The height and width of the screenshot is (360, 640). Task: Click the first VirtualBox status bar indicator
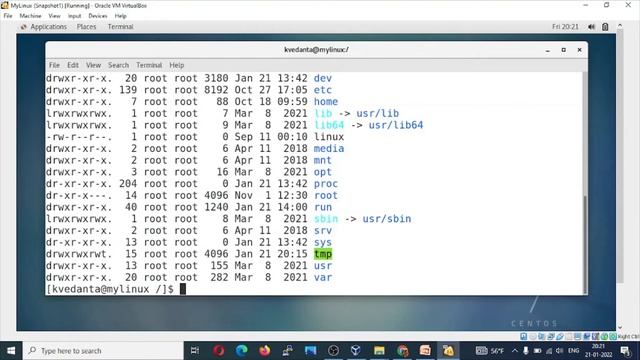tap(524, 336)
